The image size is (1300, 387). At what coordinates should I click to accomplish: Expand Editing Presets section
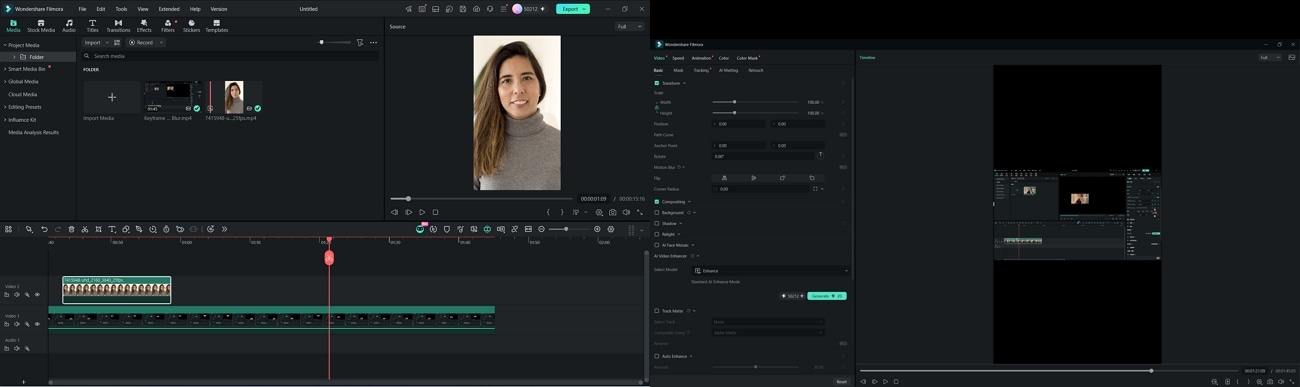4,107
